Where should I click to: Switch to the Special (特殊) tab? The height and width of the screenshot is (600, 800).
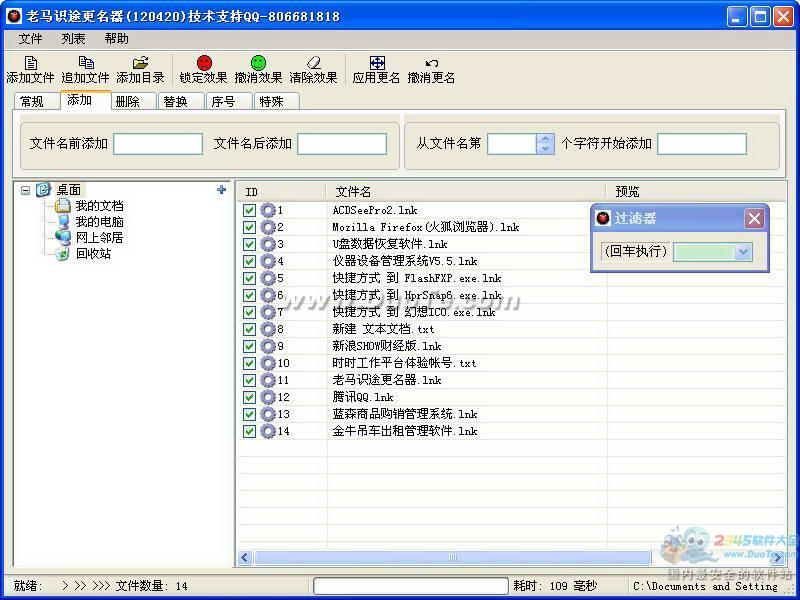[x=276, y=102]
